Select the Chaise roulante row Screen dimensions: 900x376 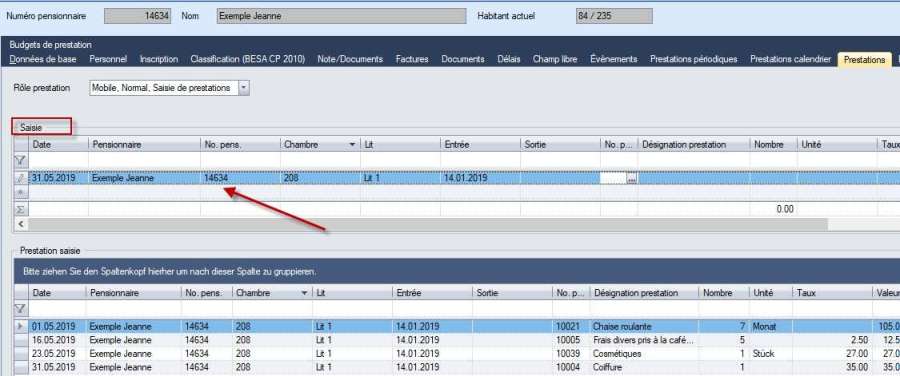pos(457,326)
